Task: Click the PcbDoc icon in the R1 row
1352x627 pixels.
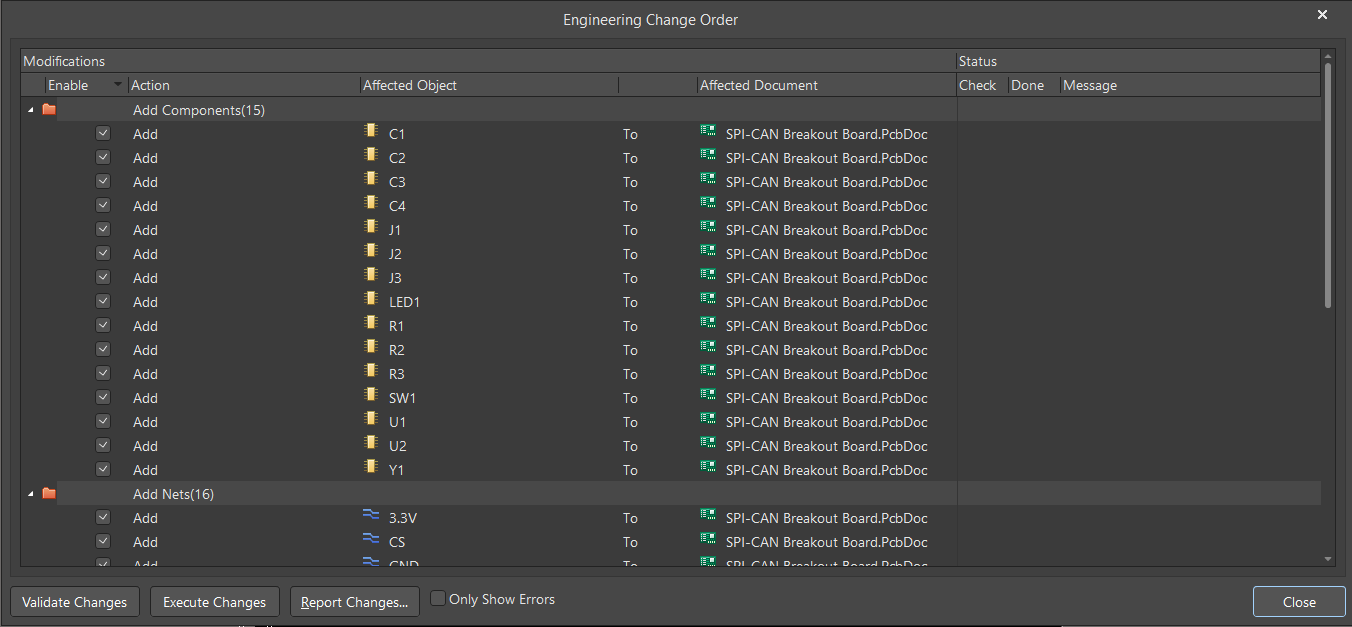Action: 709,324
